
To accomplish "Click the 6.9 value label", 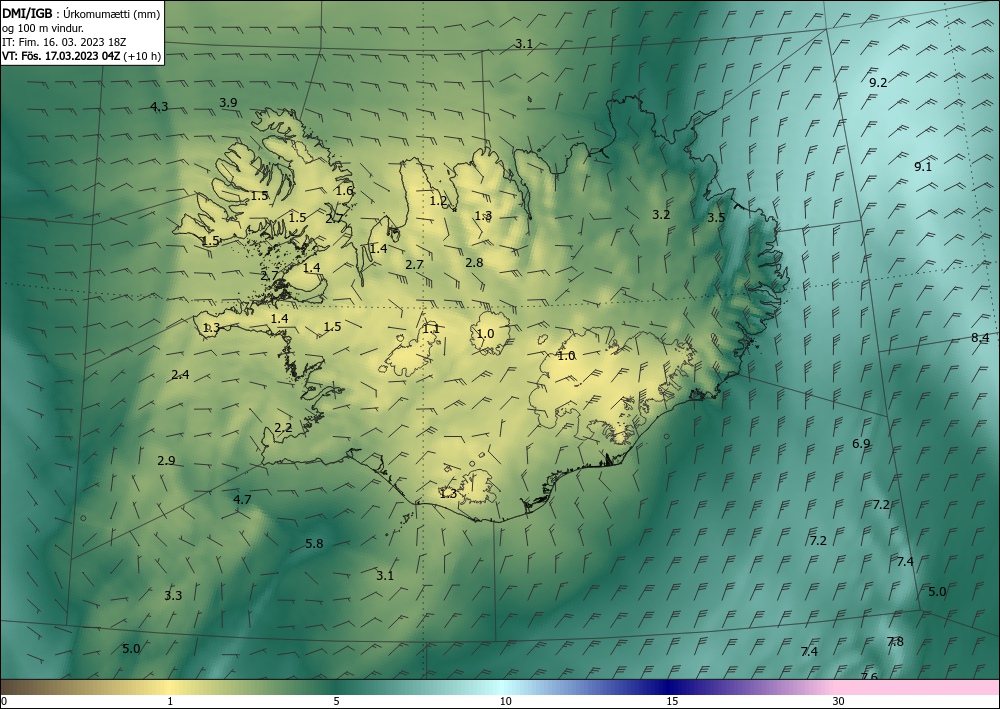I will click(x=862, y=444).
